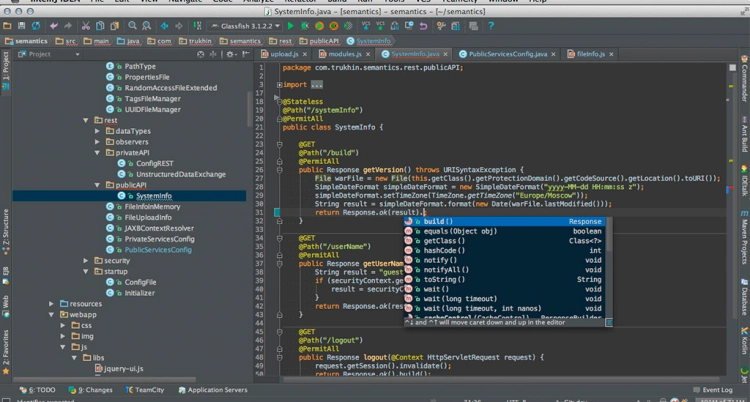Click the navigate Back arrow icon
750x402 pixels.
click(165, 26)
